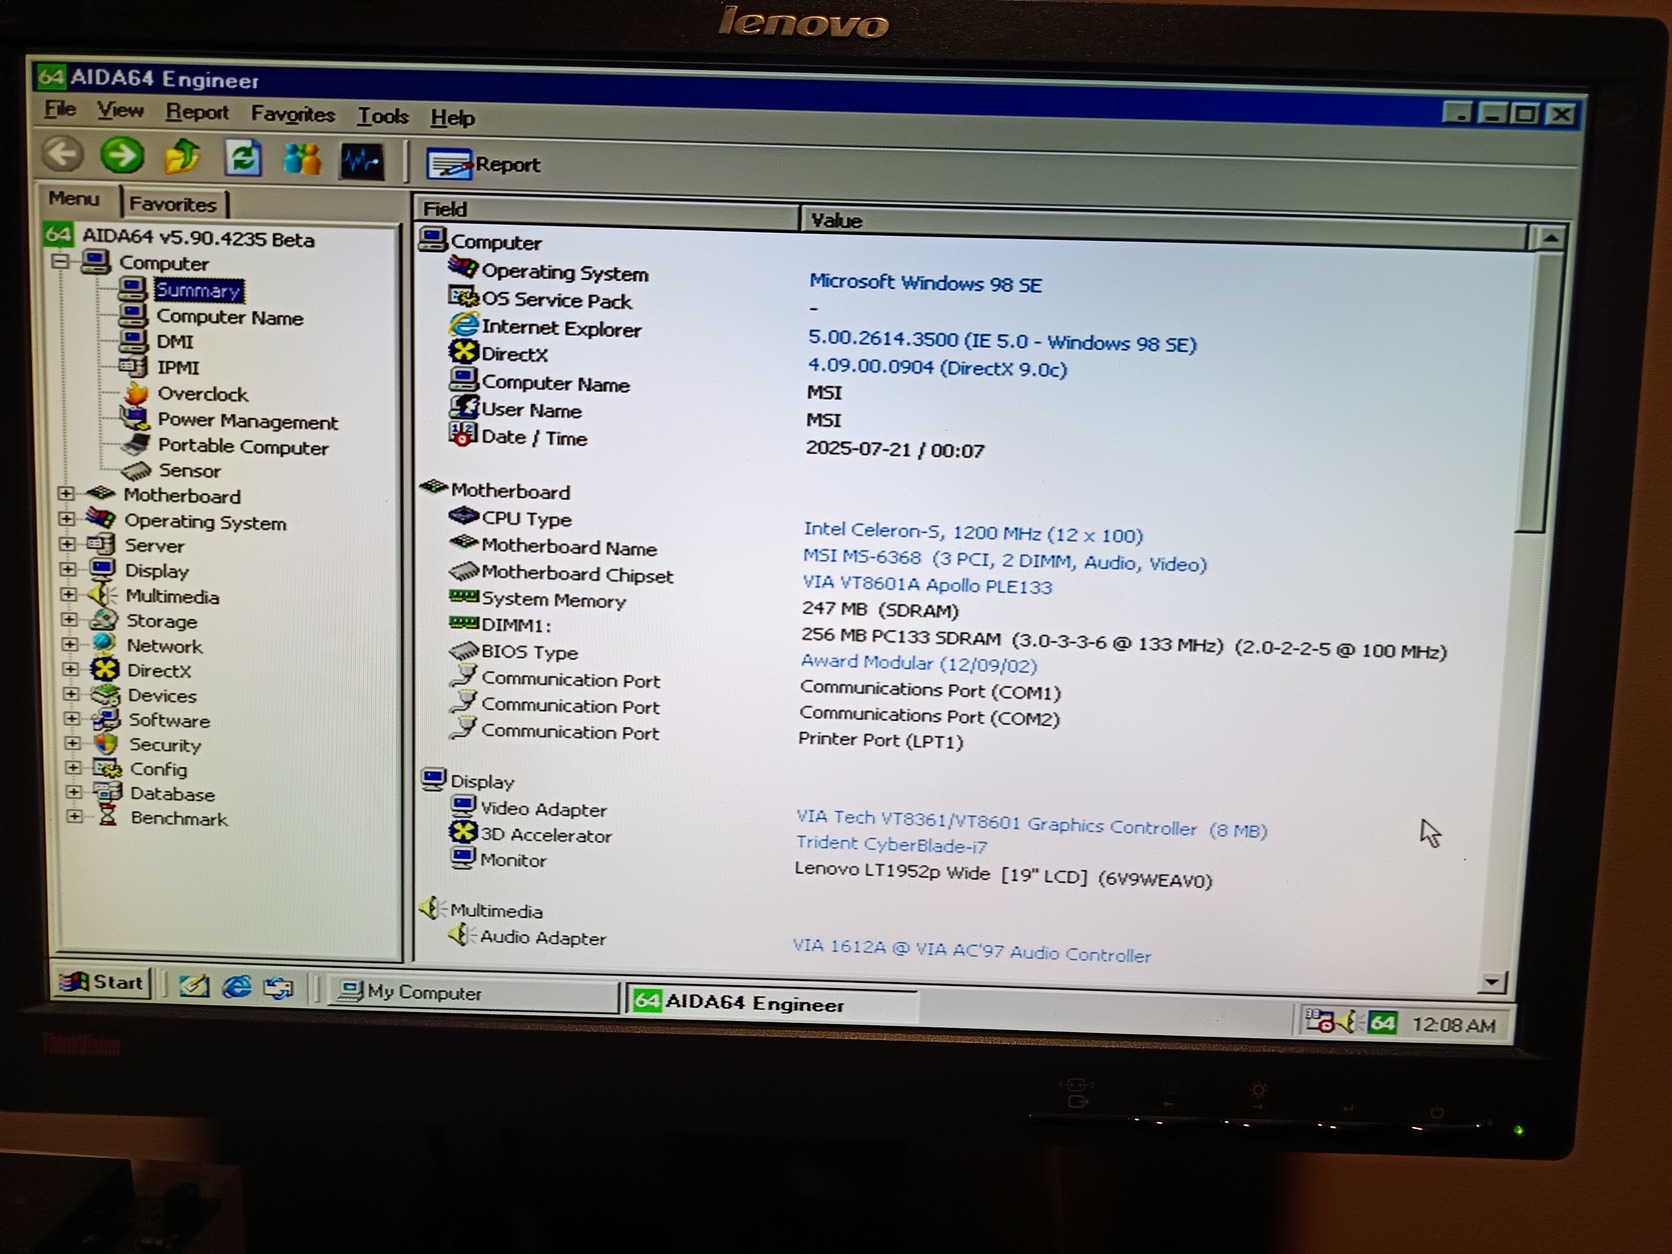The height and width of the screenshot is (1254, 1672).
Task: Expand the Multimedia tree node
Action: (x=69, y=594)
